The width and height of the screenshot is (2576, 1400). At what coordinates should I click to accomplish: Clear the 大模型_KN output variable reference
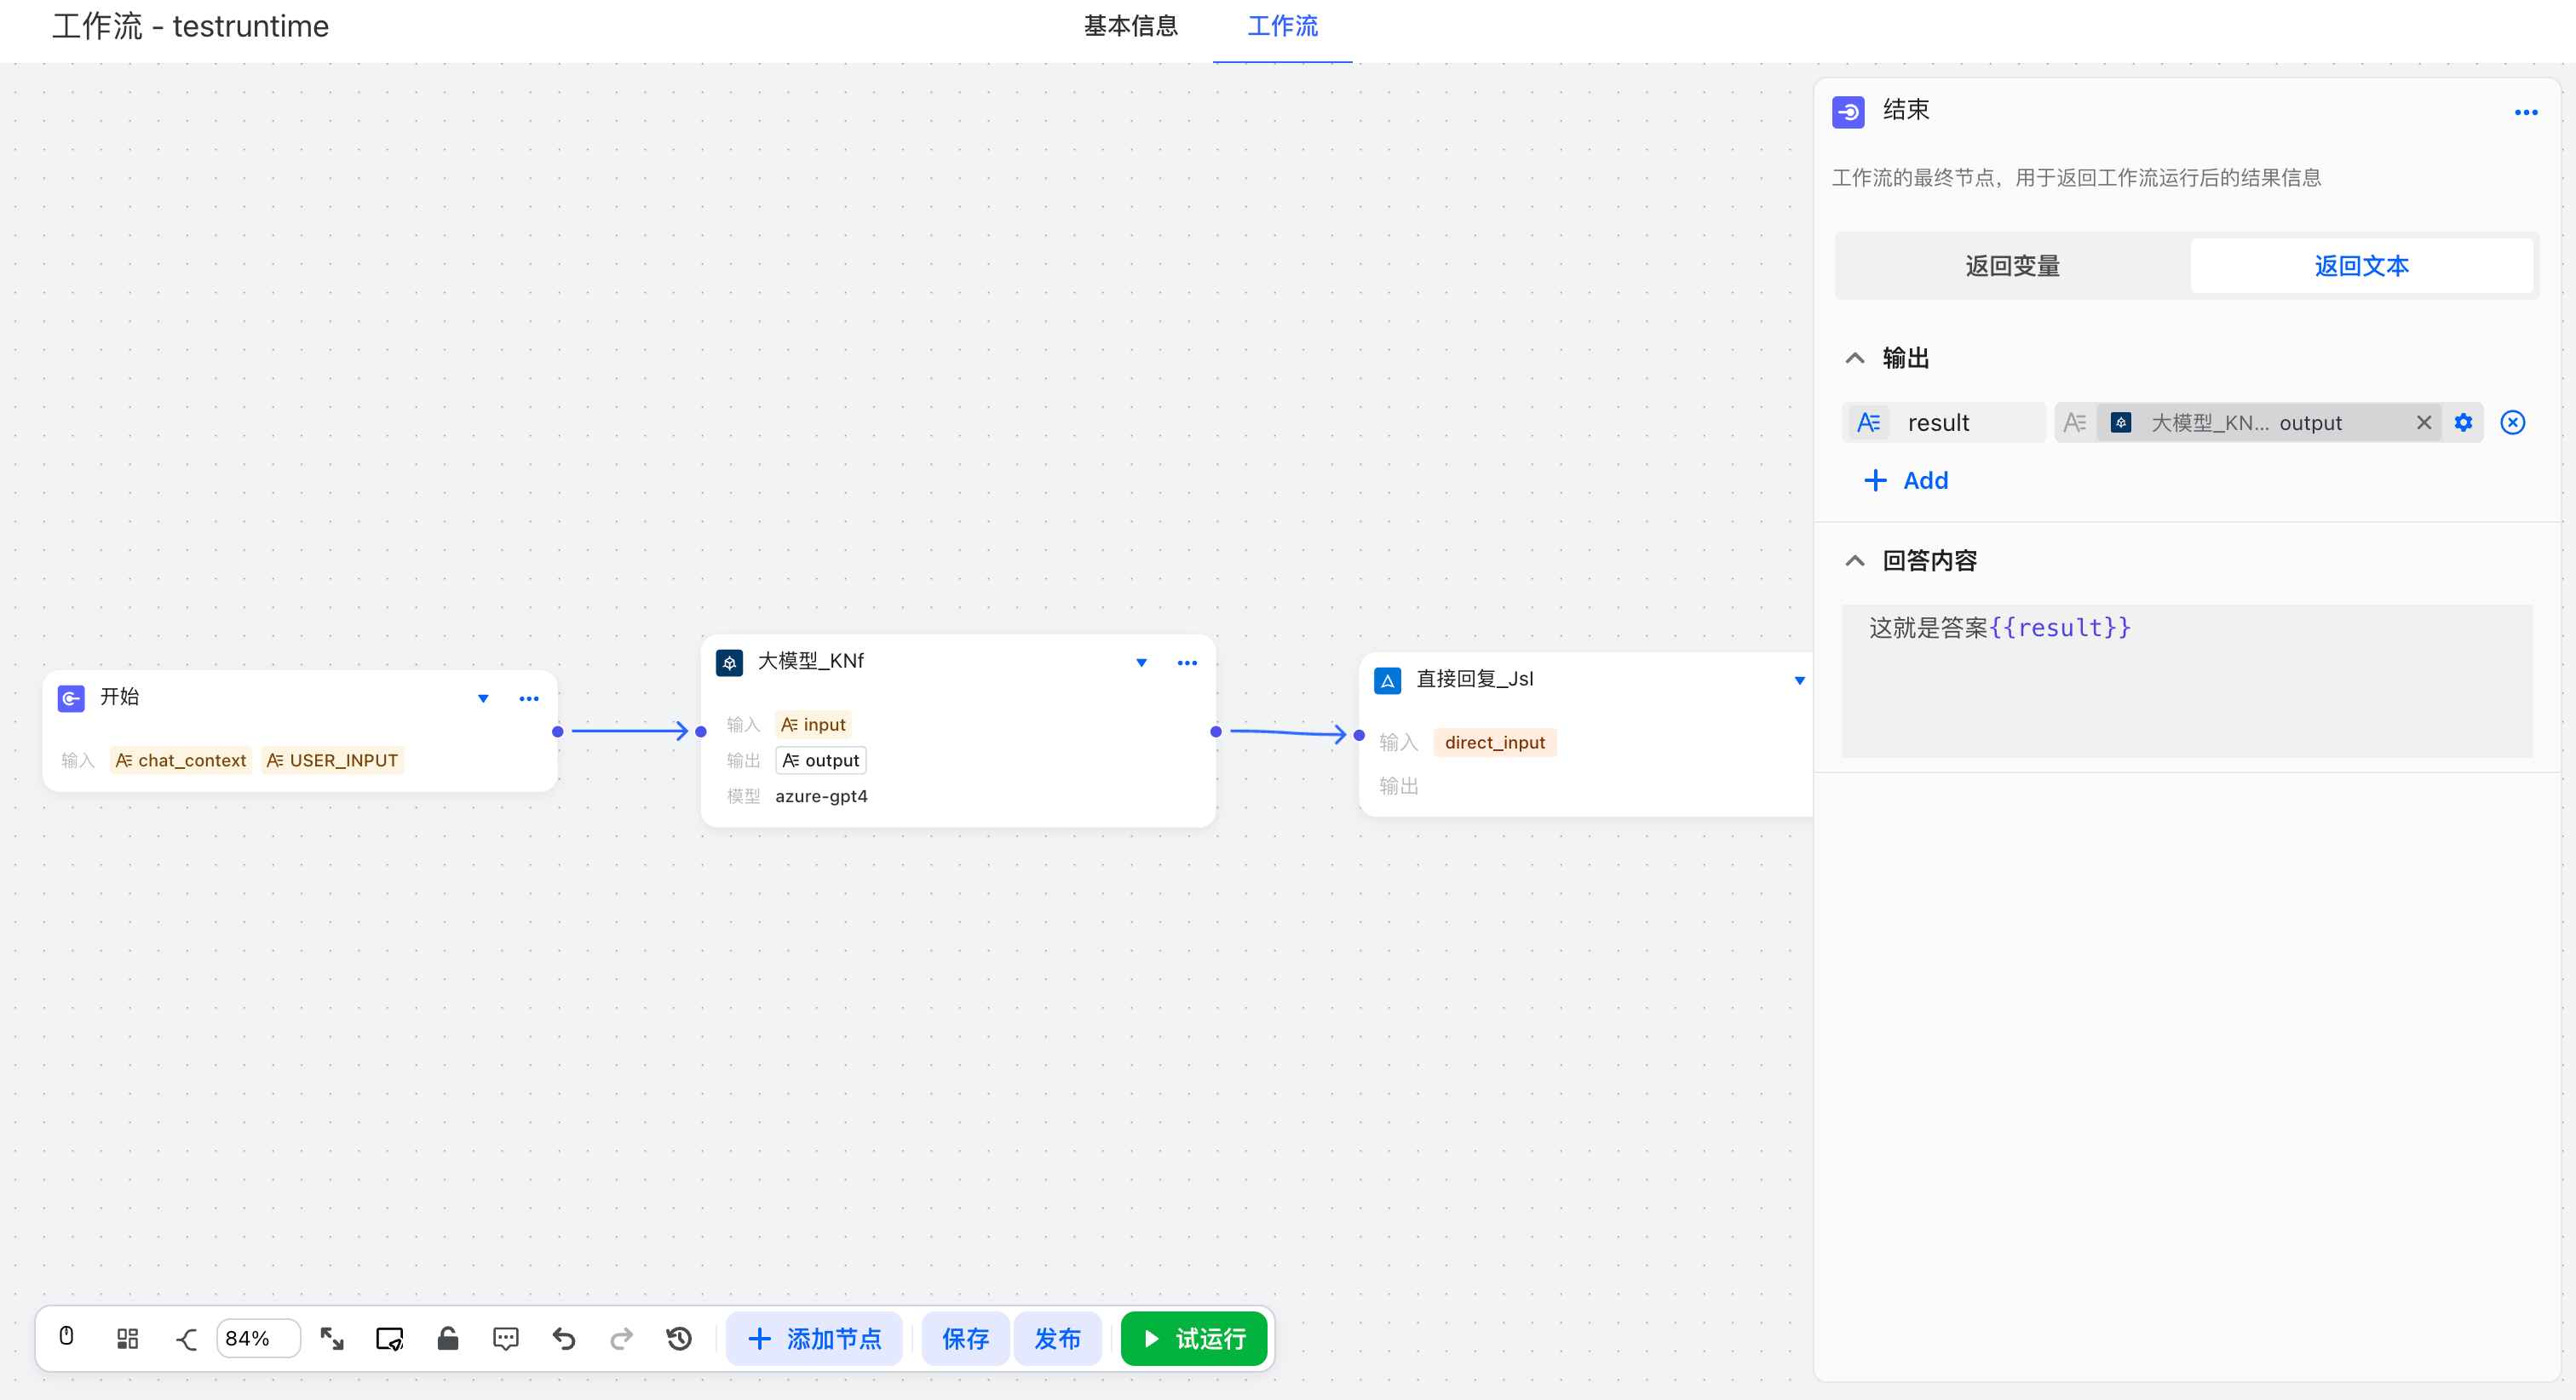point(2423,422)
